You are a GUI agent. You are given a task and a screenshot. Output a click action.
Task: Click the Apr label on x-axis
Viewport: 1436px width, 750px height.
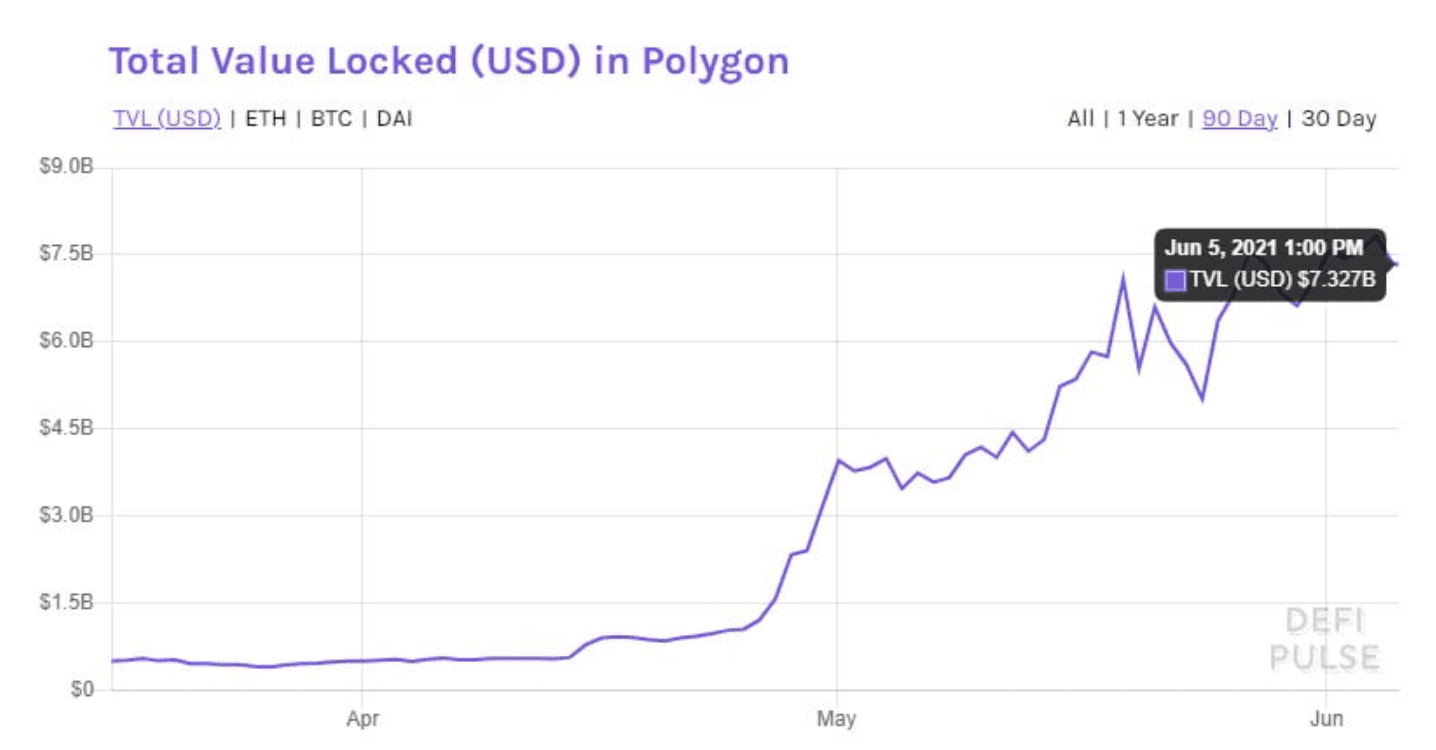point(362,718)
